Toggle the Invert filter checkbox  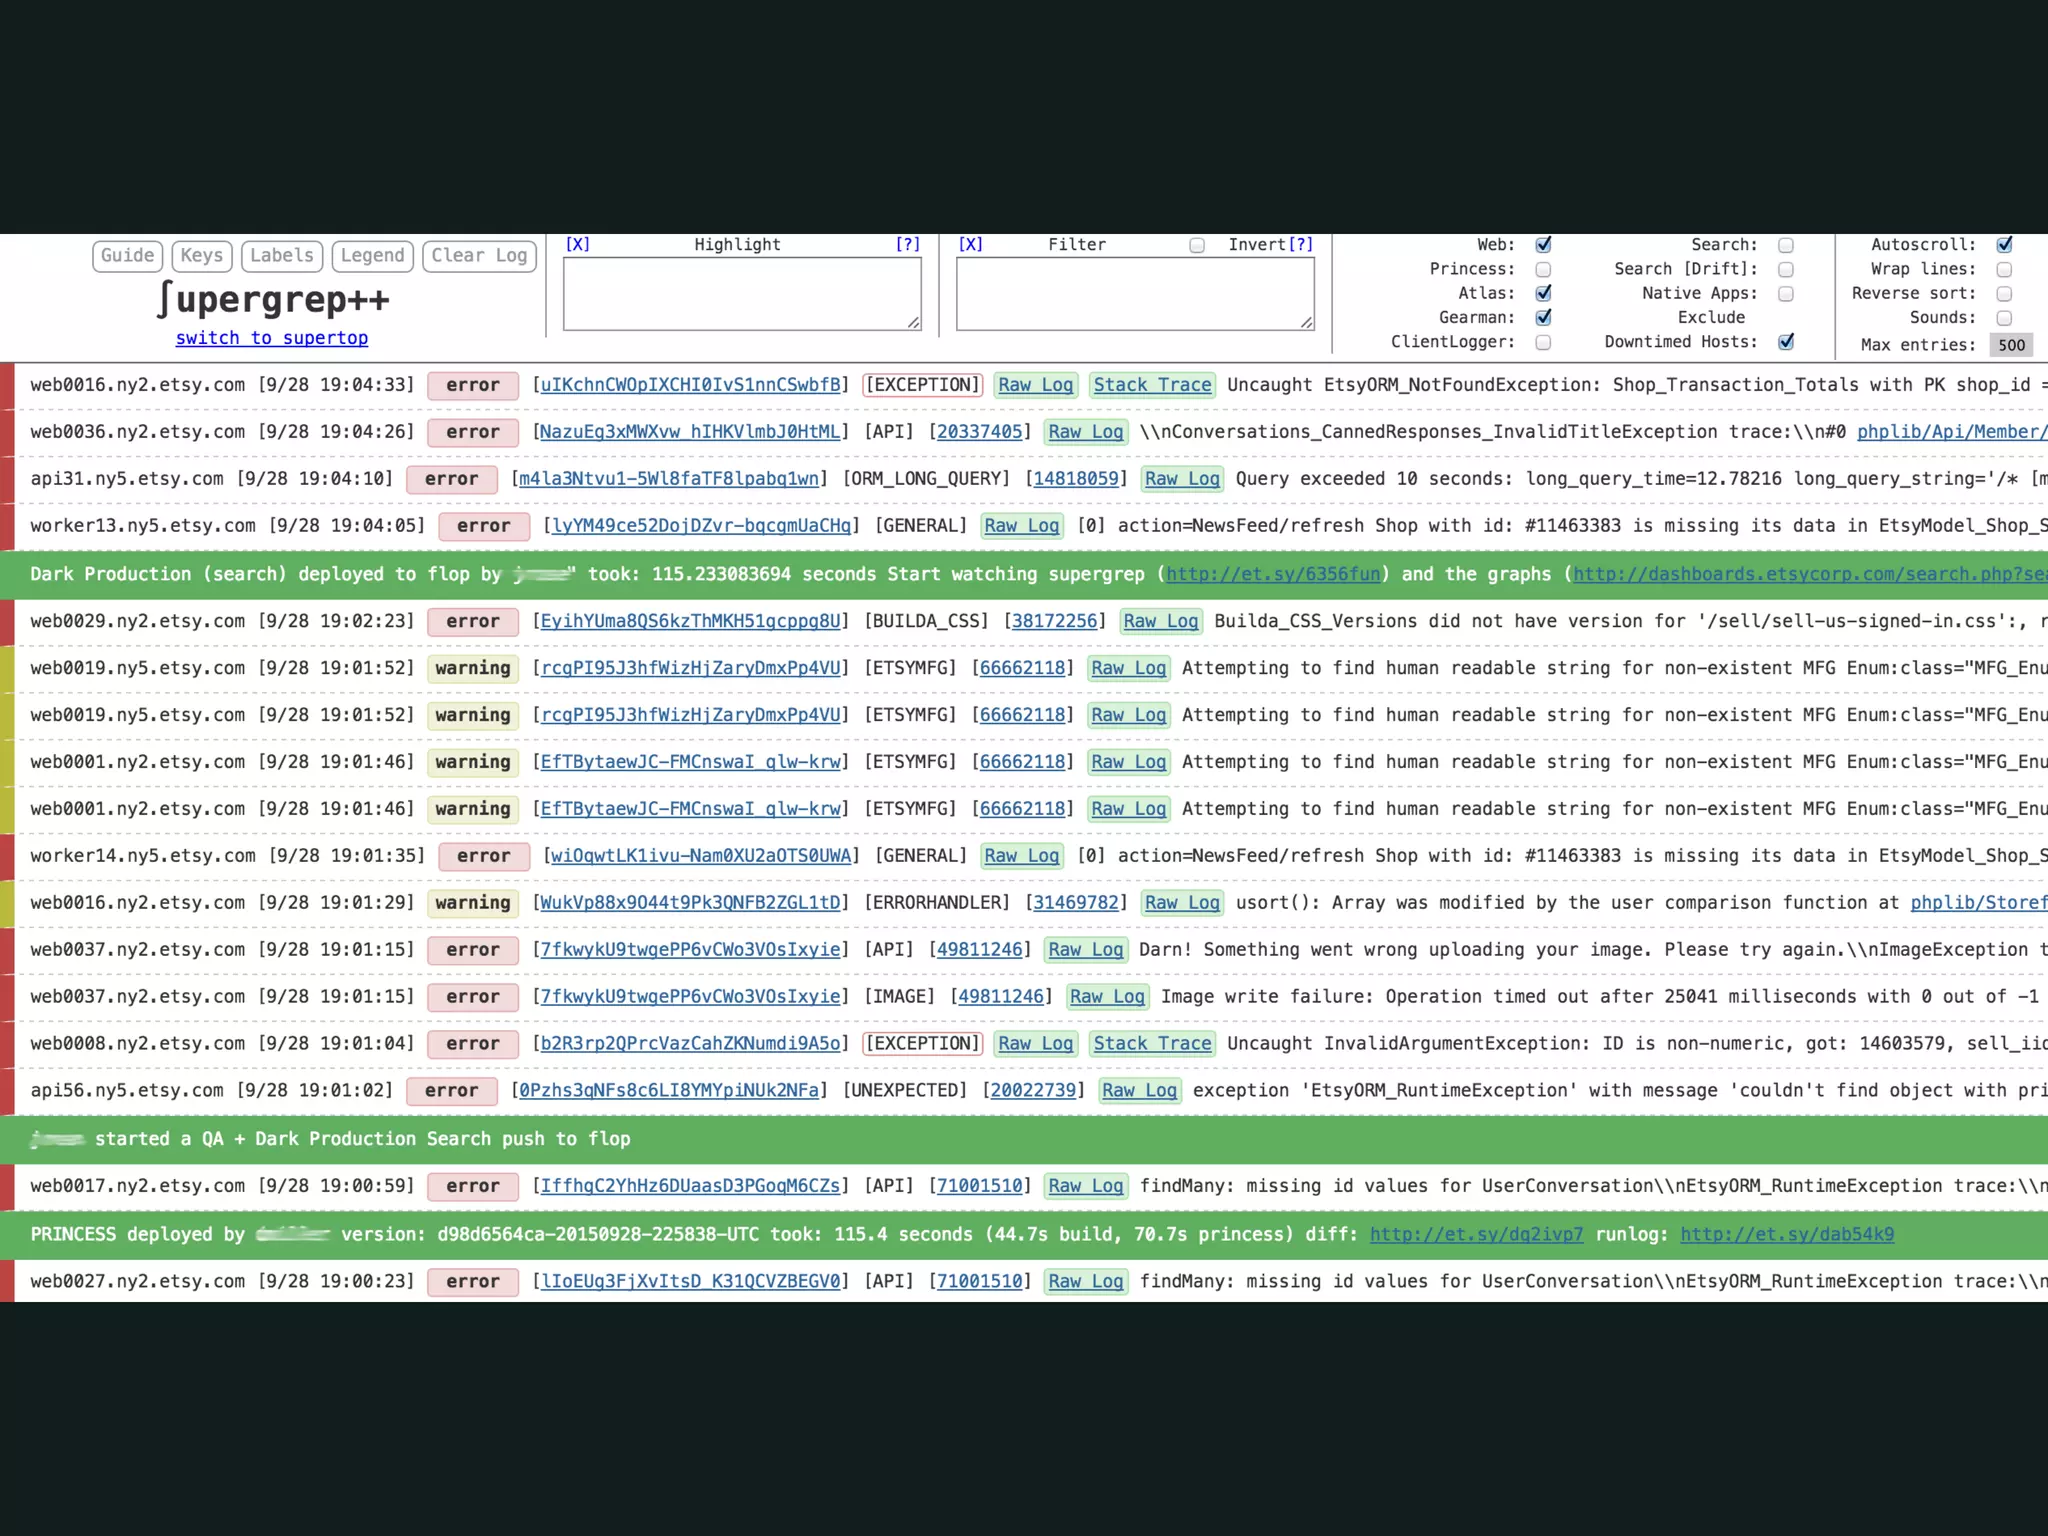pyautogui.click(x=1197, y=245)
